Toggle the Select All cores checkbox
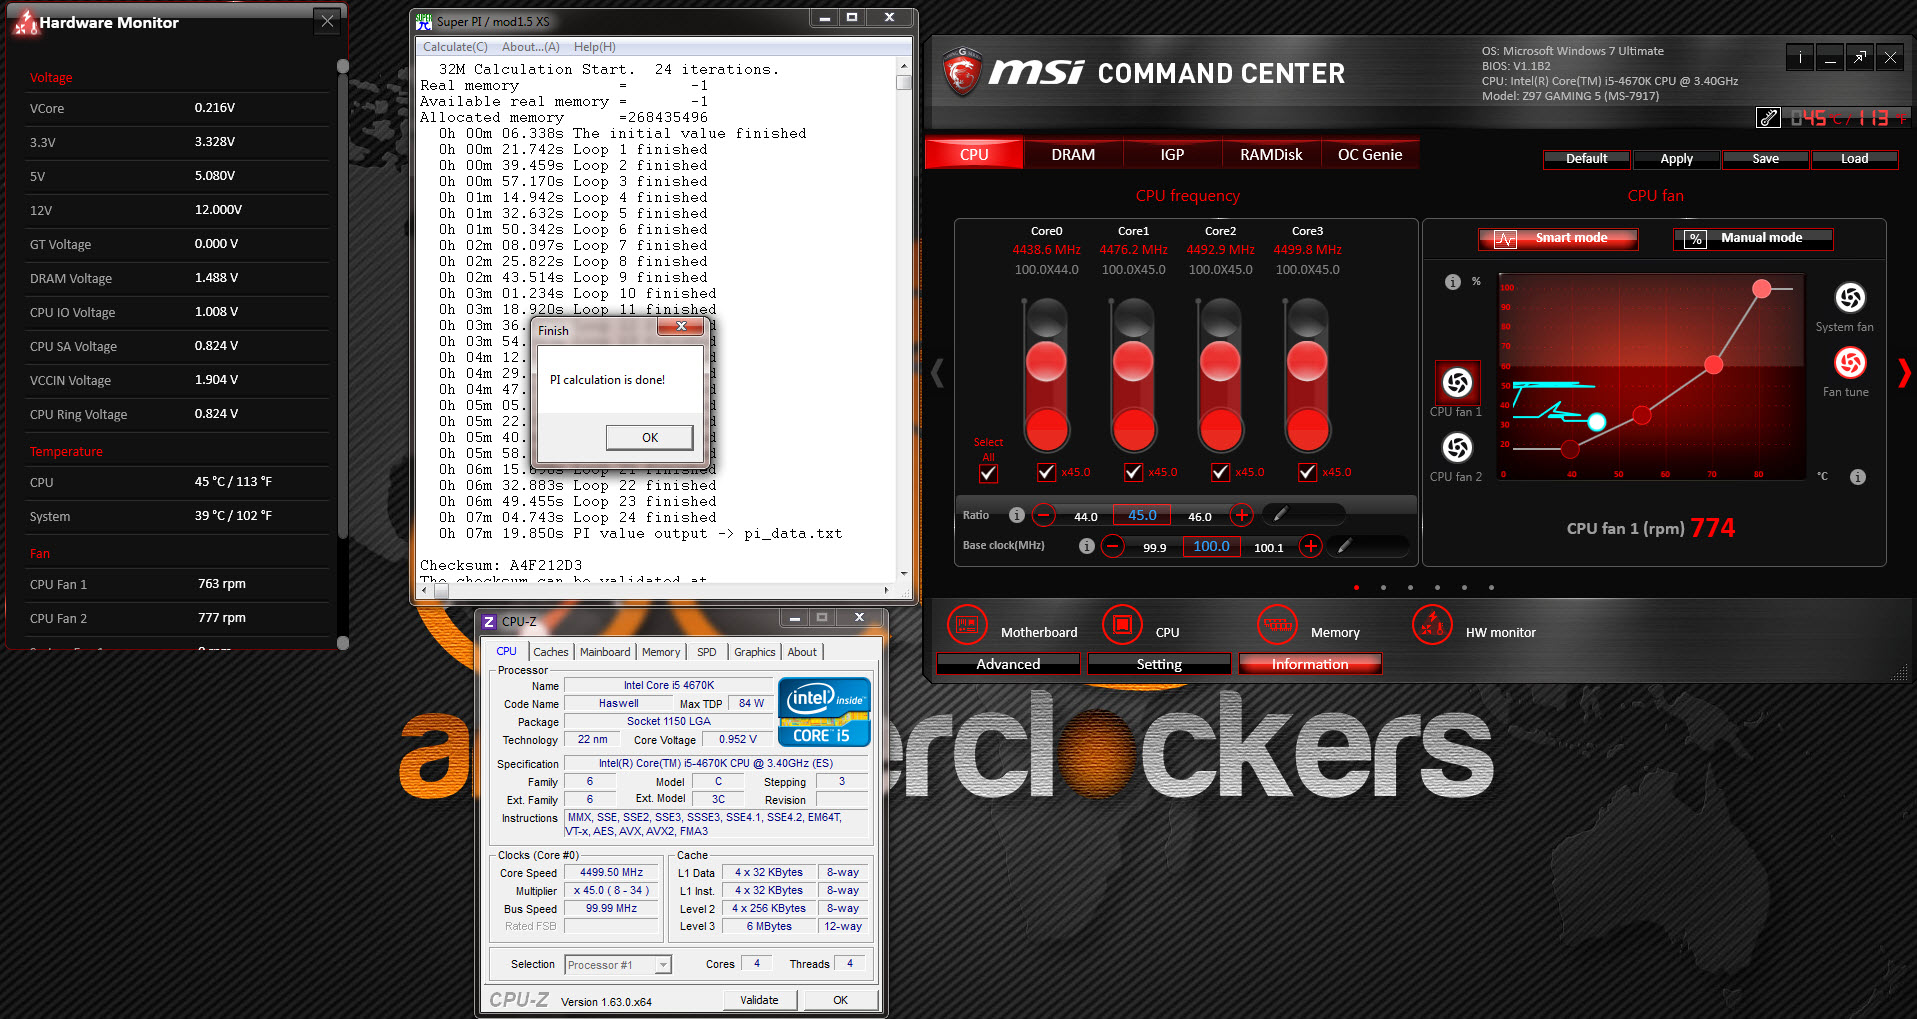This screenshot has width=1917, height=1019. (x=988, y=473)
